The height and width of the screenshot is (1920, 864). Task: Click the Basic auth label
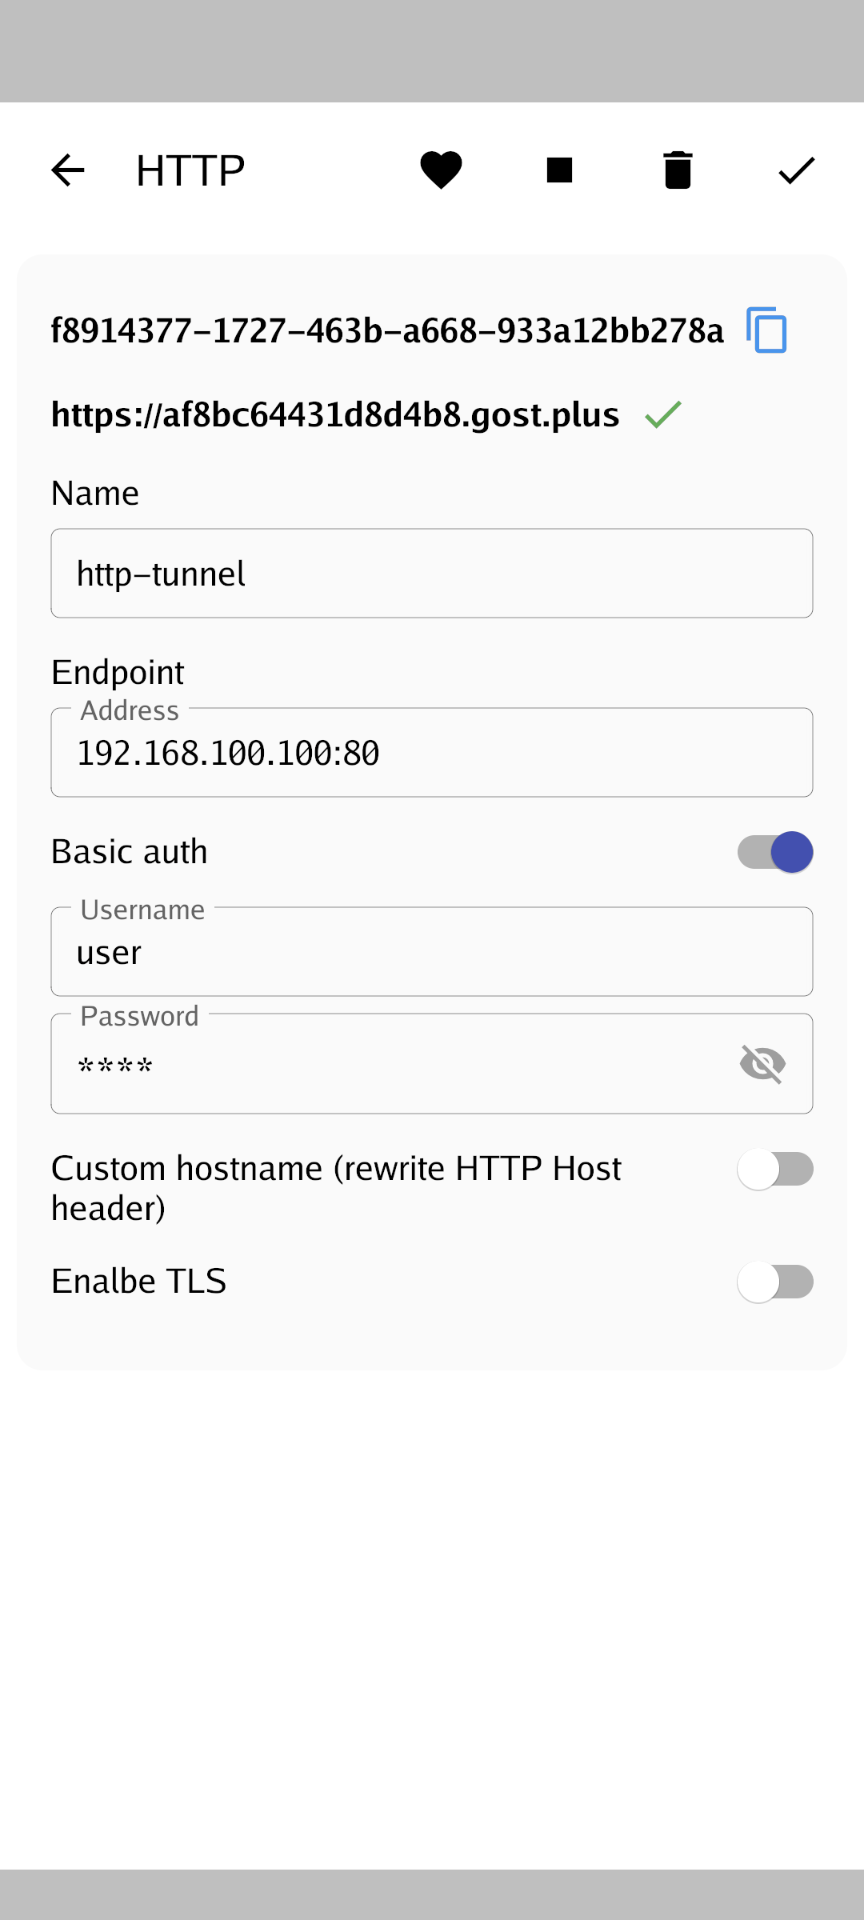[x=129, y=852]
